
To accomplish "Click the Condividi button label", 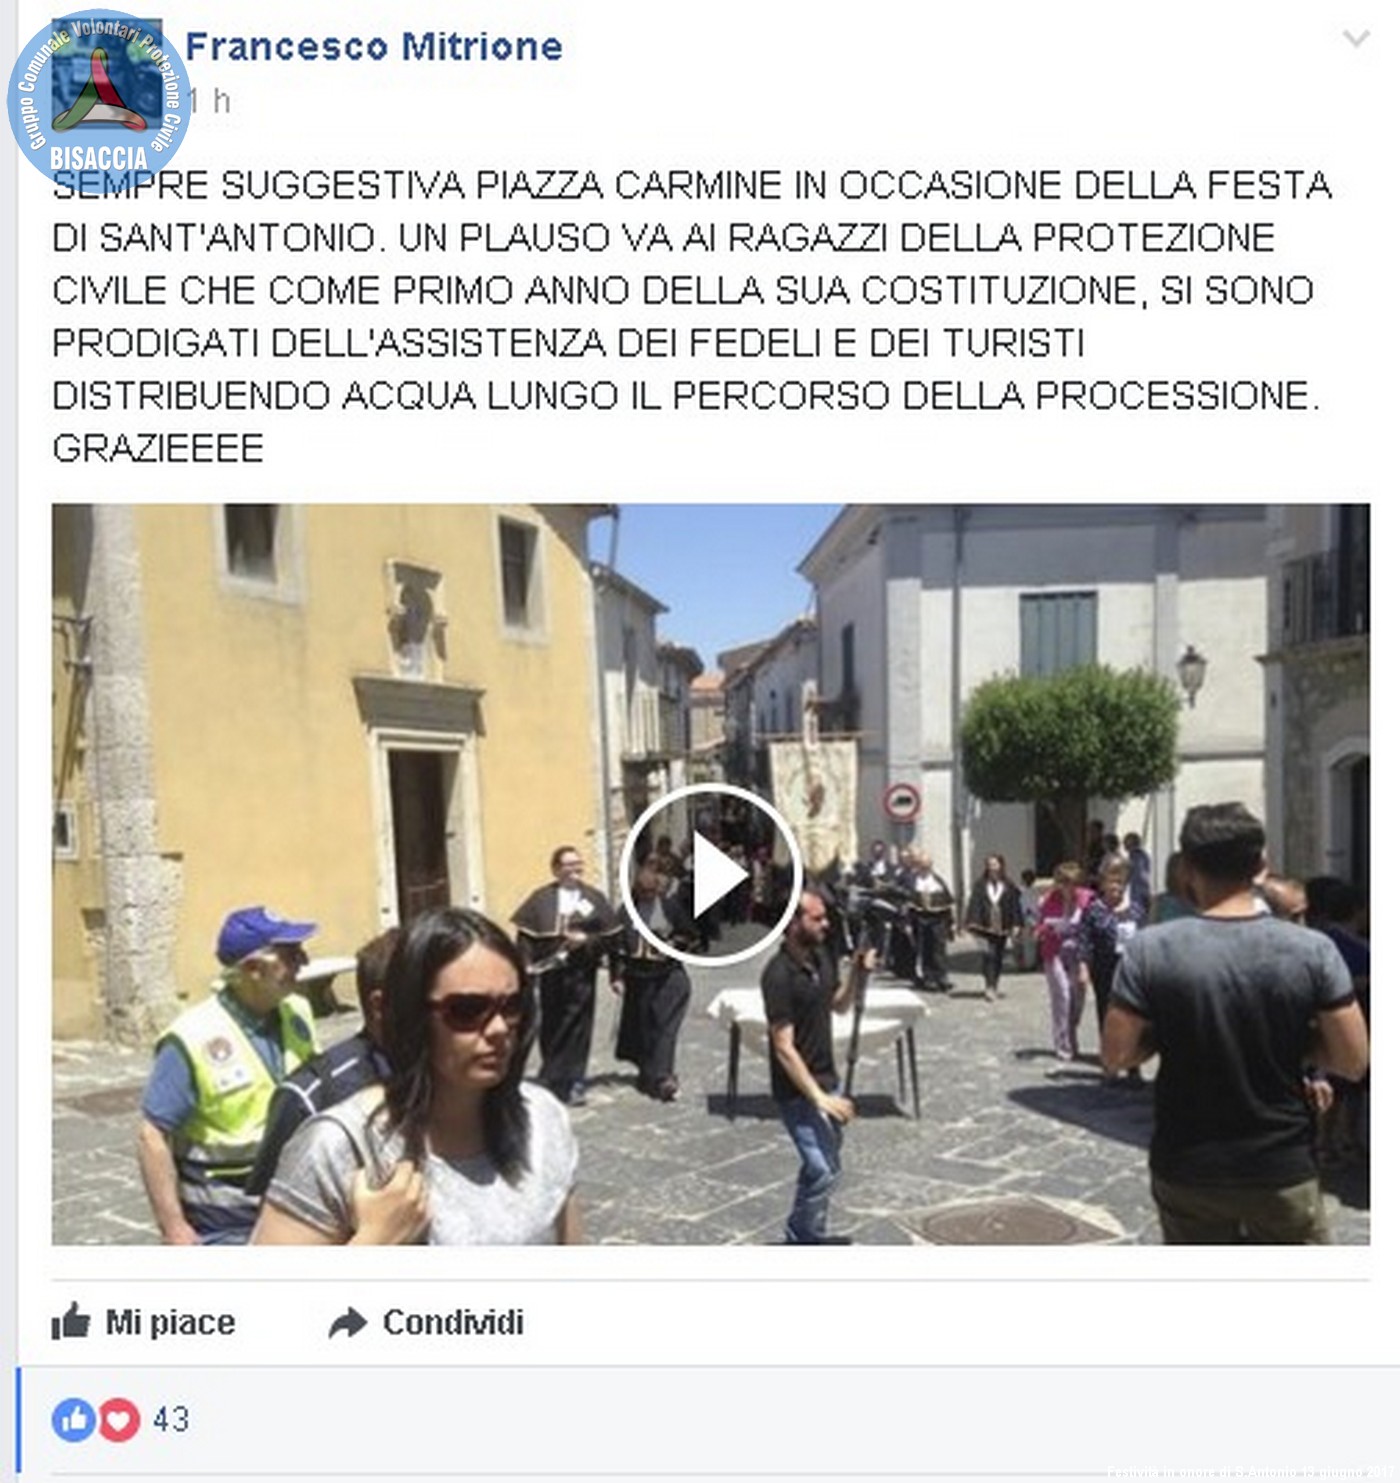I will pos(453,1322).
